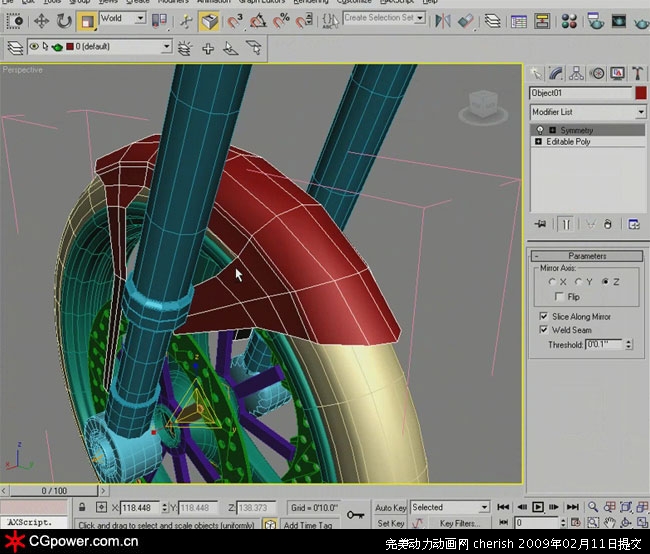The image size is (650, 554).
Task: Select Y mirror axis
Action: (x=578, y=282)
